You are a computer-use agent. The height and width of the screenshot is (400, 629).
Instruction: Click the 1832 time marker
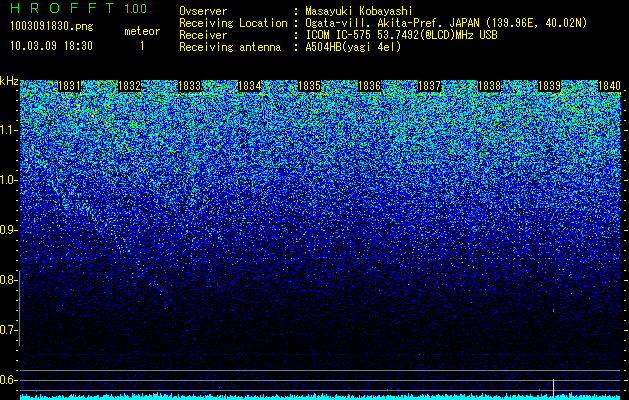(x=130, y=86)
